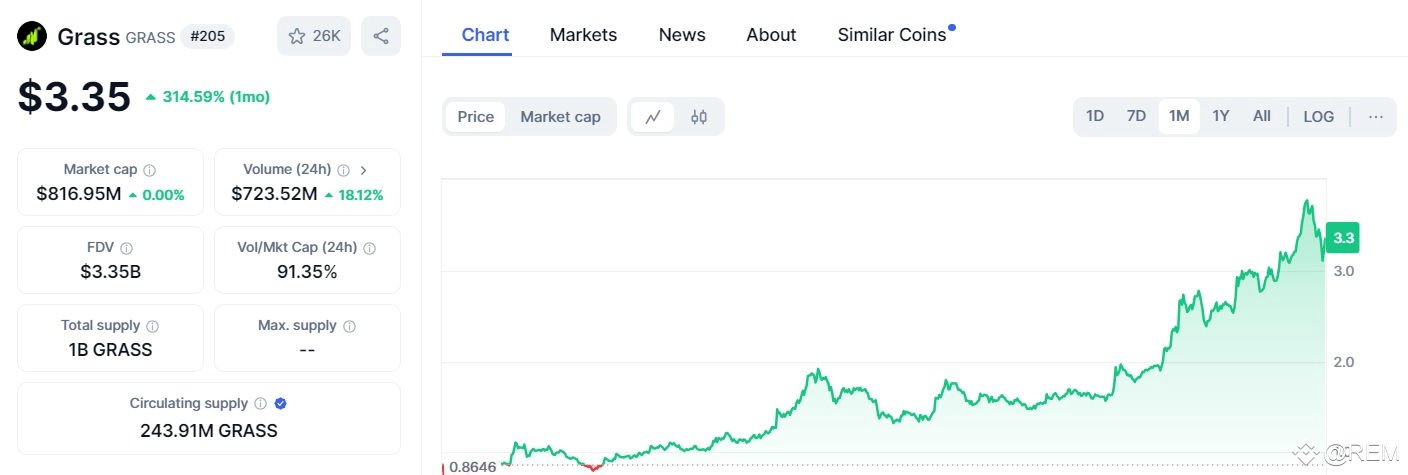Screen dimensions: 1408x475
Task: Open the Markets tab
Action: (583, 35)
